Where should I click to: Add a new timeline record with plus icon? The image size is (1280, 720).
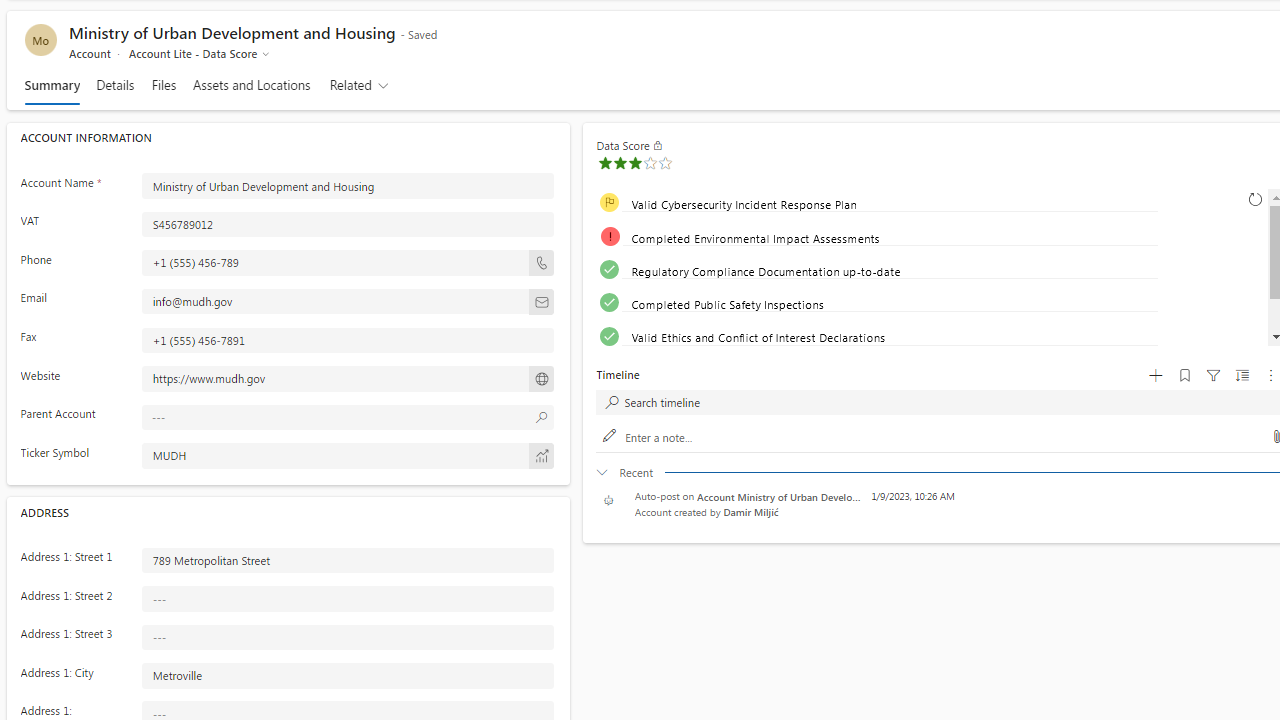[x=1156, y=376]
